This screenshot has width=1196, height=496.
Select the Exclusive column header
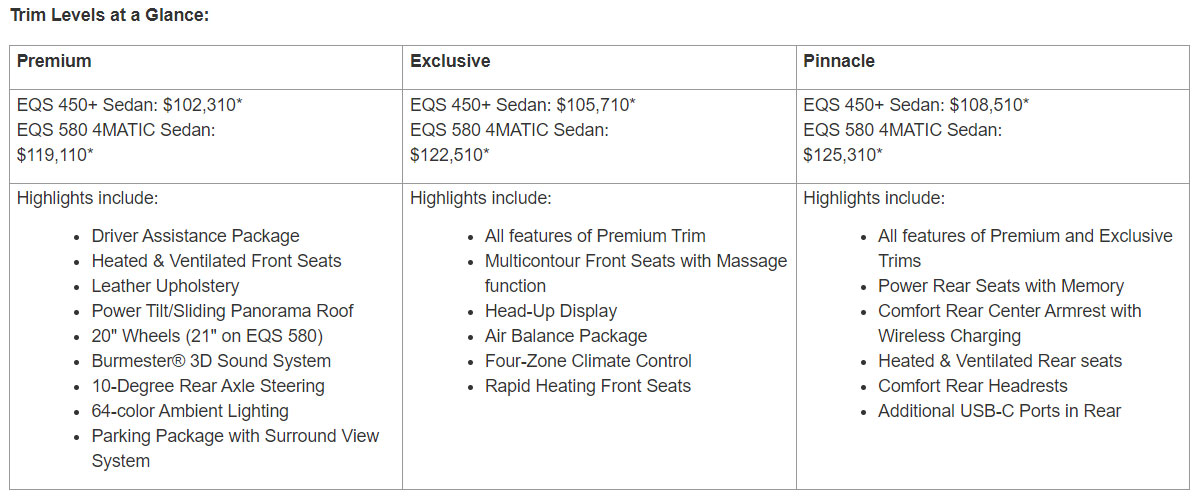tap(450, 61)
